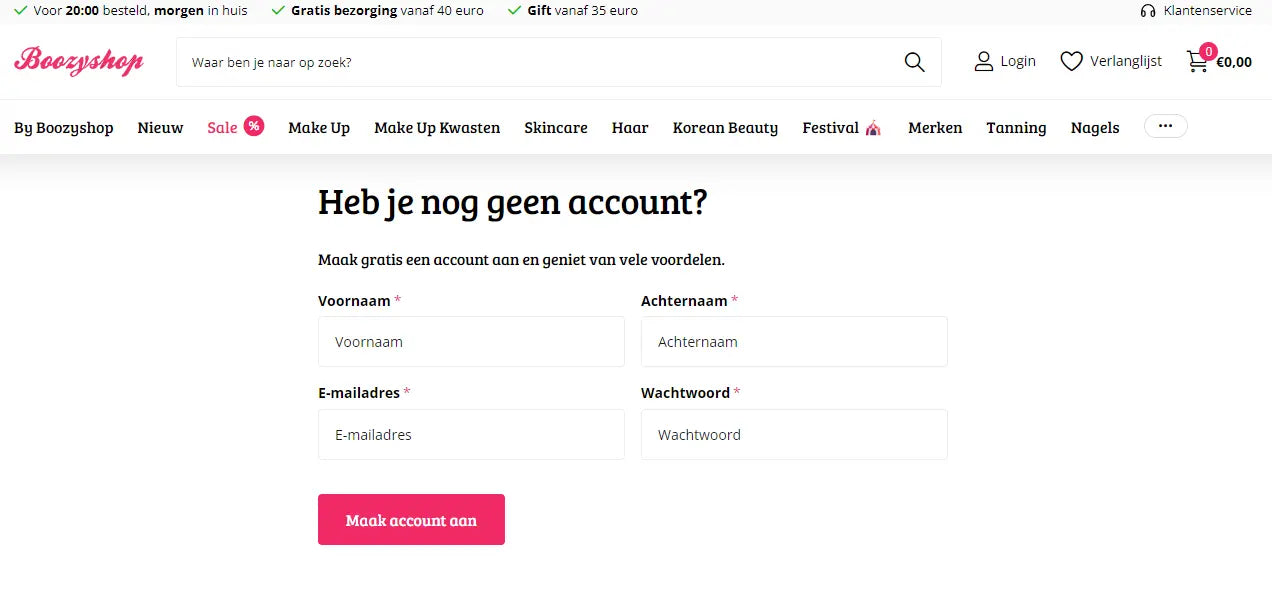Open the Tanning category
1272x590 pixels.
tap(1016, 128)
